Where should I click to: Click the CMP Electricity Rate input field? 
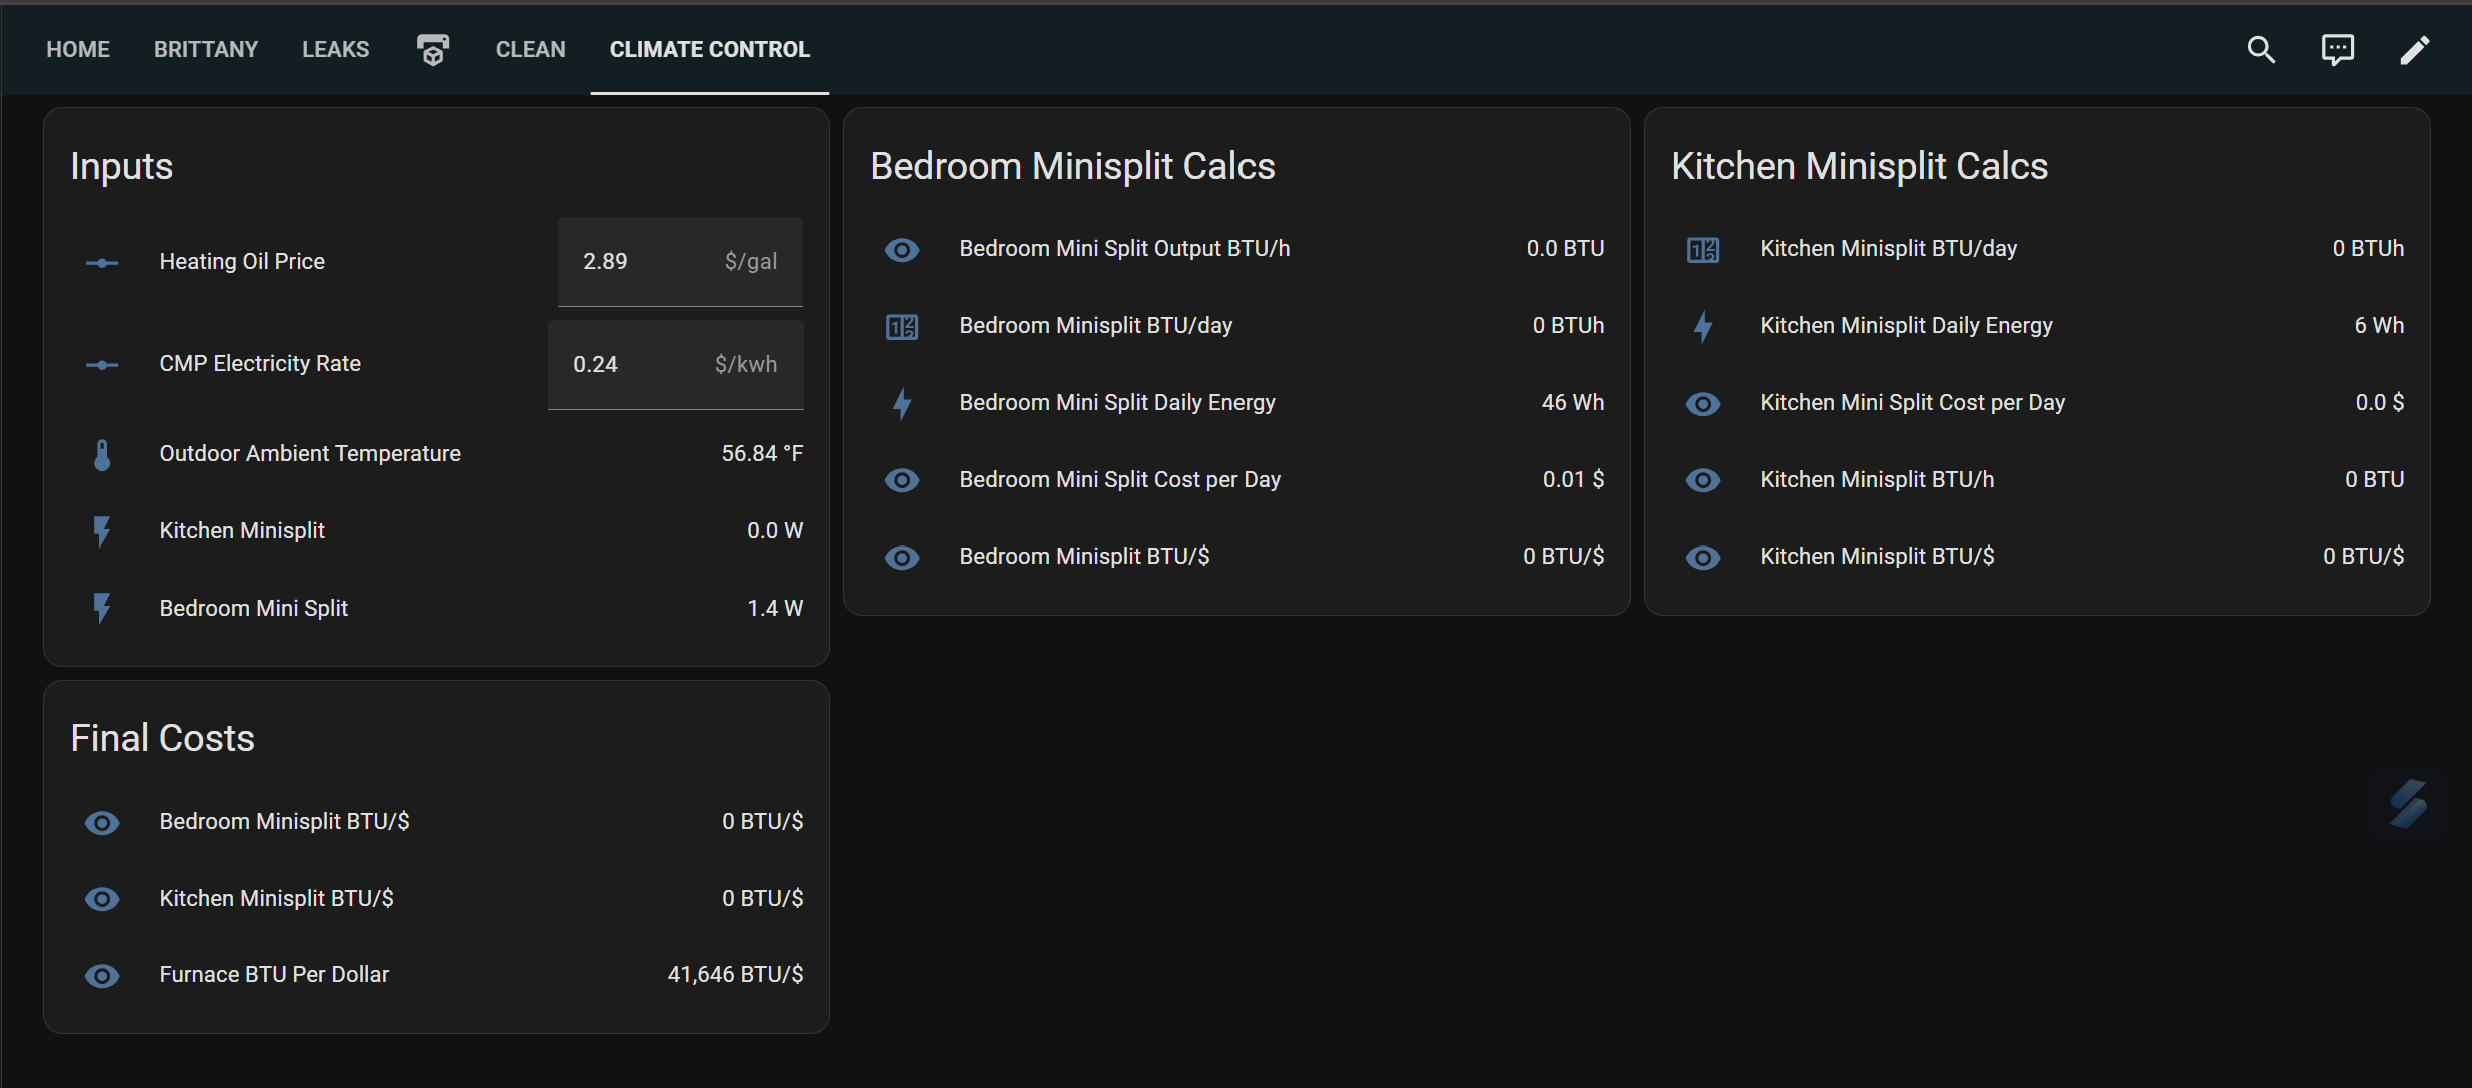click(675, 364)
